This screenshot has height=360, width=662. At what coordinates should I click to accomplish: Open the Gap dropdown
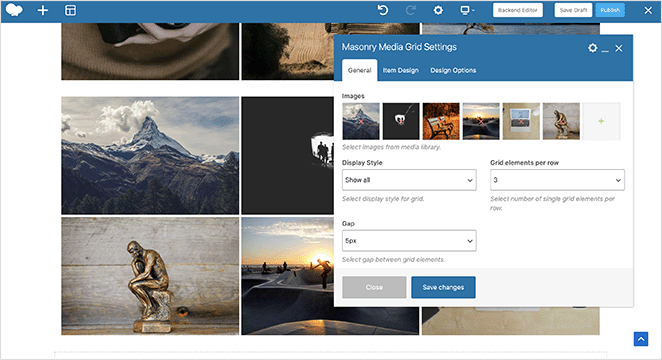(x=409, y=241)
